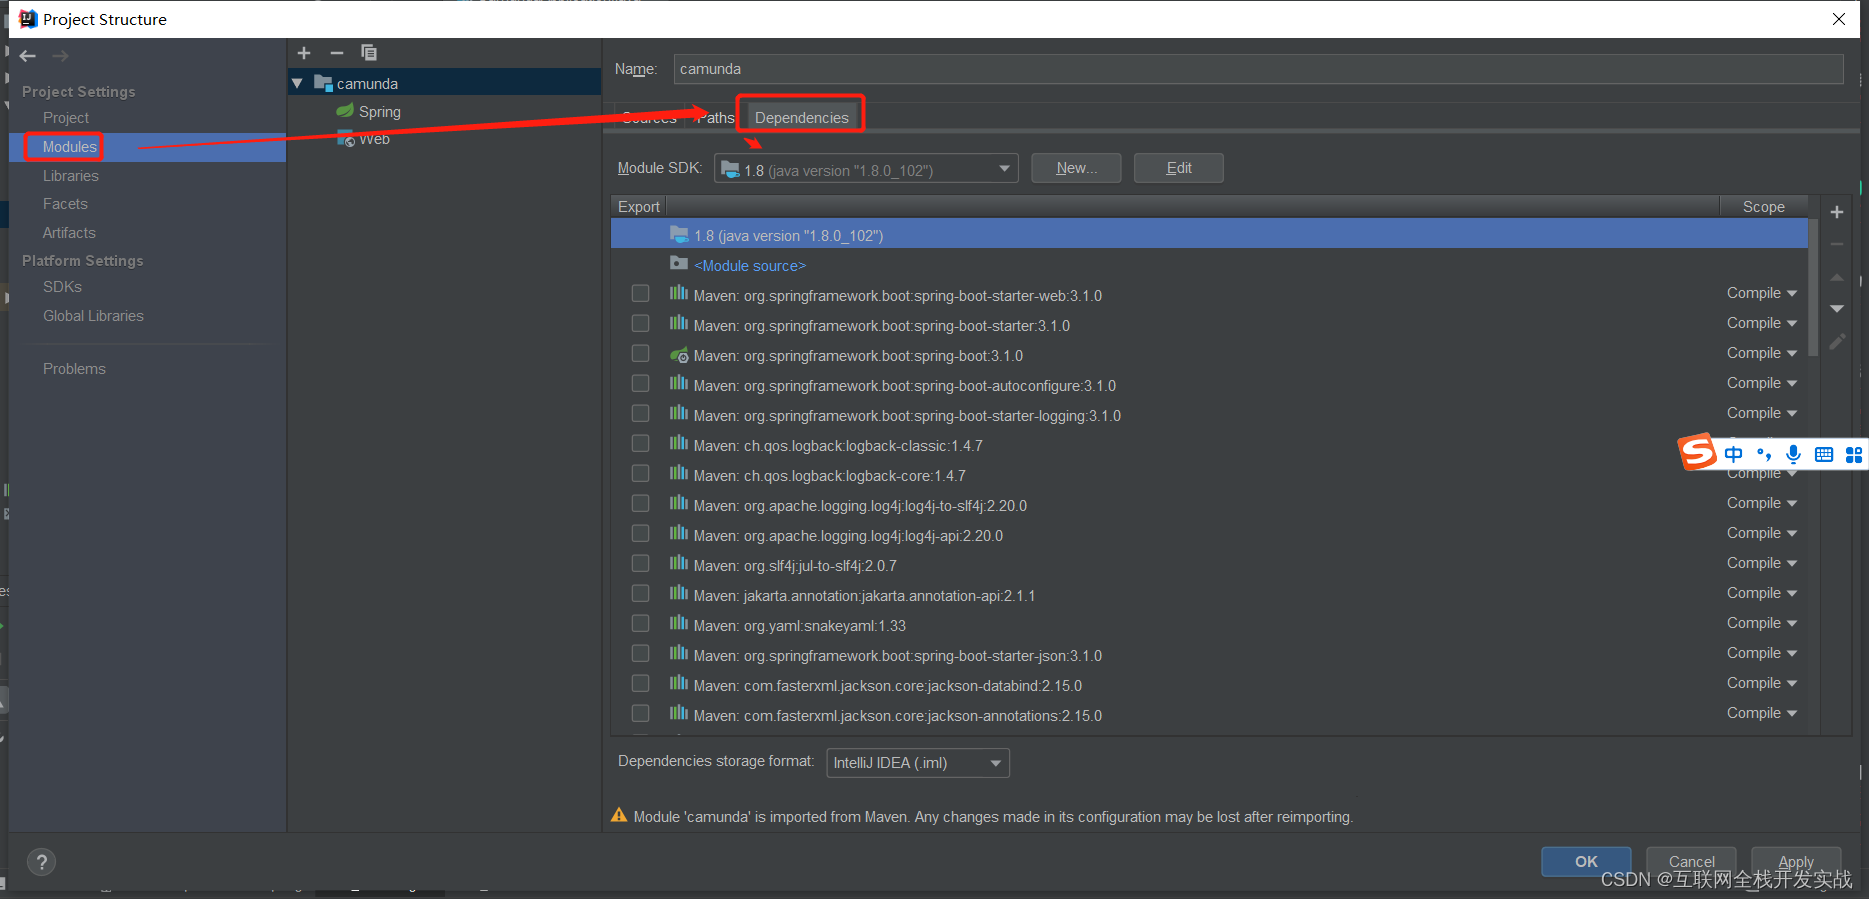Open Sogou toolbox grid icon
The height and width of the screenshot is (899, 1869).
[1854, 455]
